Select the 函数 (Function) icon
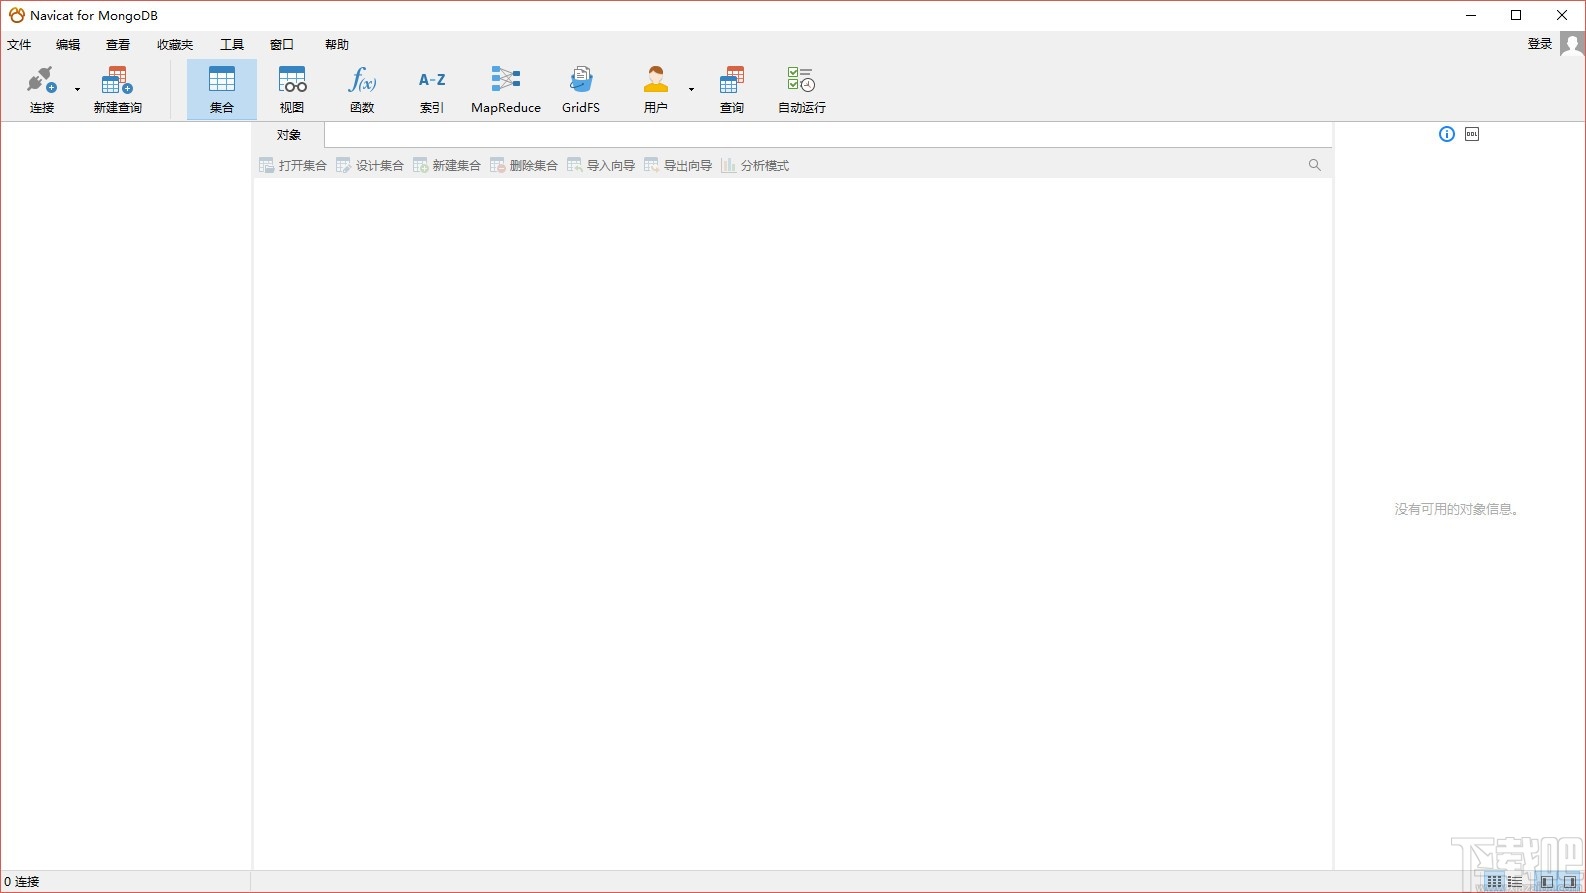The height and width of the screenshot is (893, 1586). click(362, 89)
